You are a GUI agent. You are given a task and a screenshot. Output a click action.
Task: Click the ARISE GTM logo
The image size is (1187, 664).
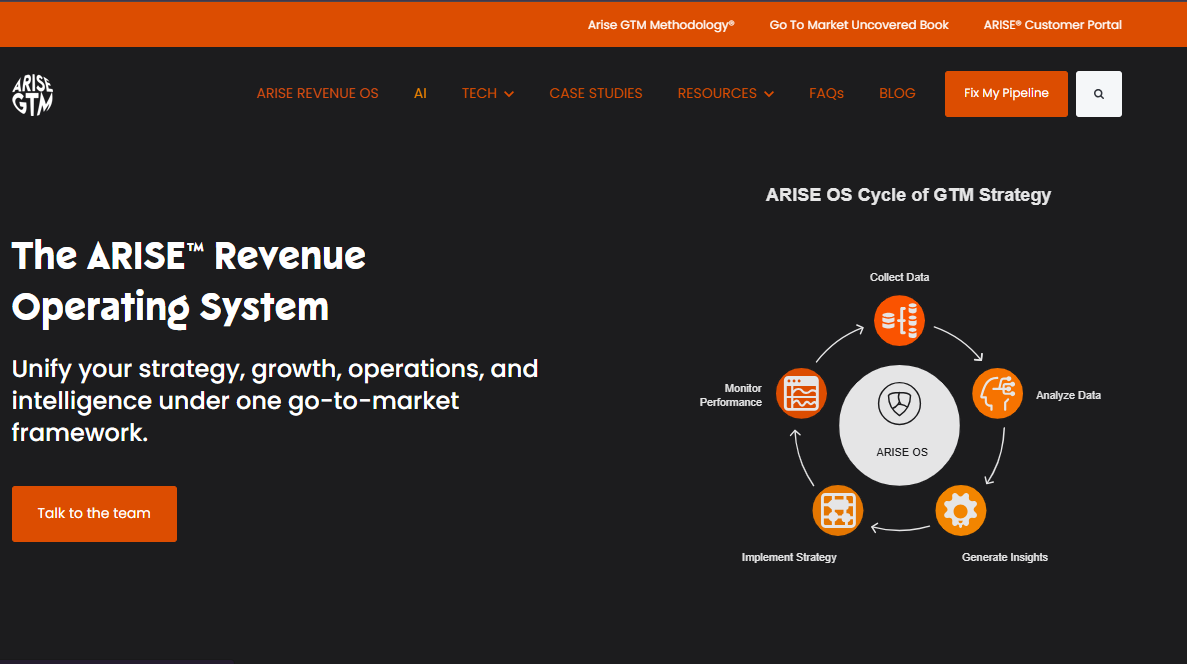pyautogui.click(x=32, y=94)
